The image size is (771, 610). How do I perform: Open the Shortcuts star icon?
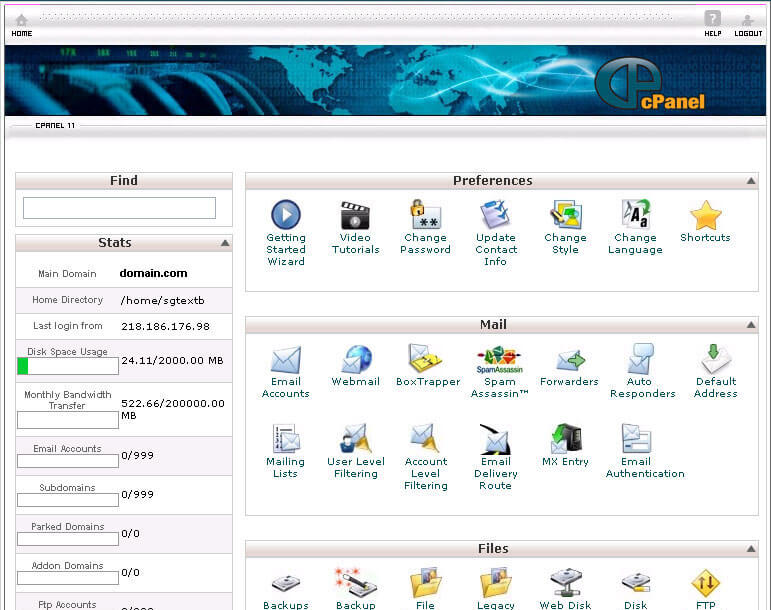click(x=705, y=215)
